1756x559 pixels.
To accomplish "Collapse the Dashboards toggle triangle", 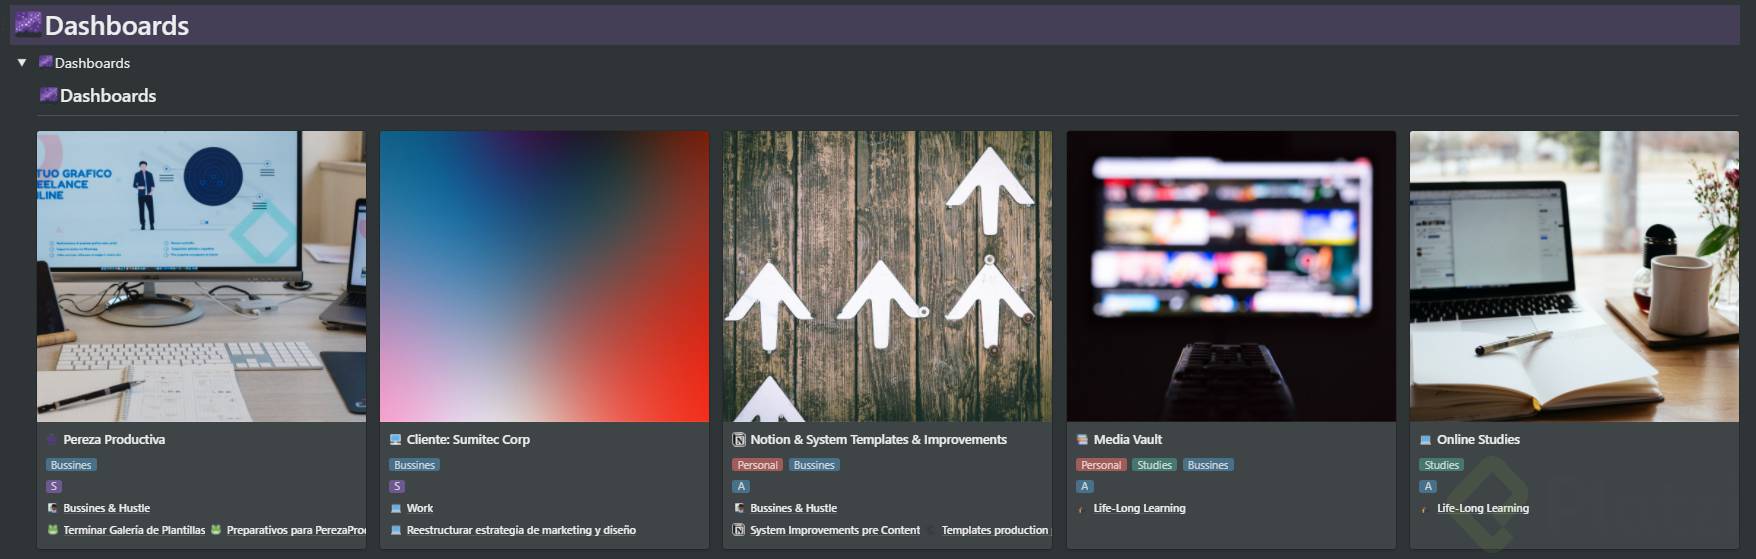I will (x=22, y=63).
